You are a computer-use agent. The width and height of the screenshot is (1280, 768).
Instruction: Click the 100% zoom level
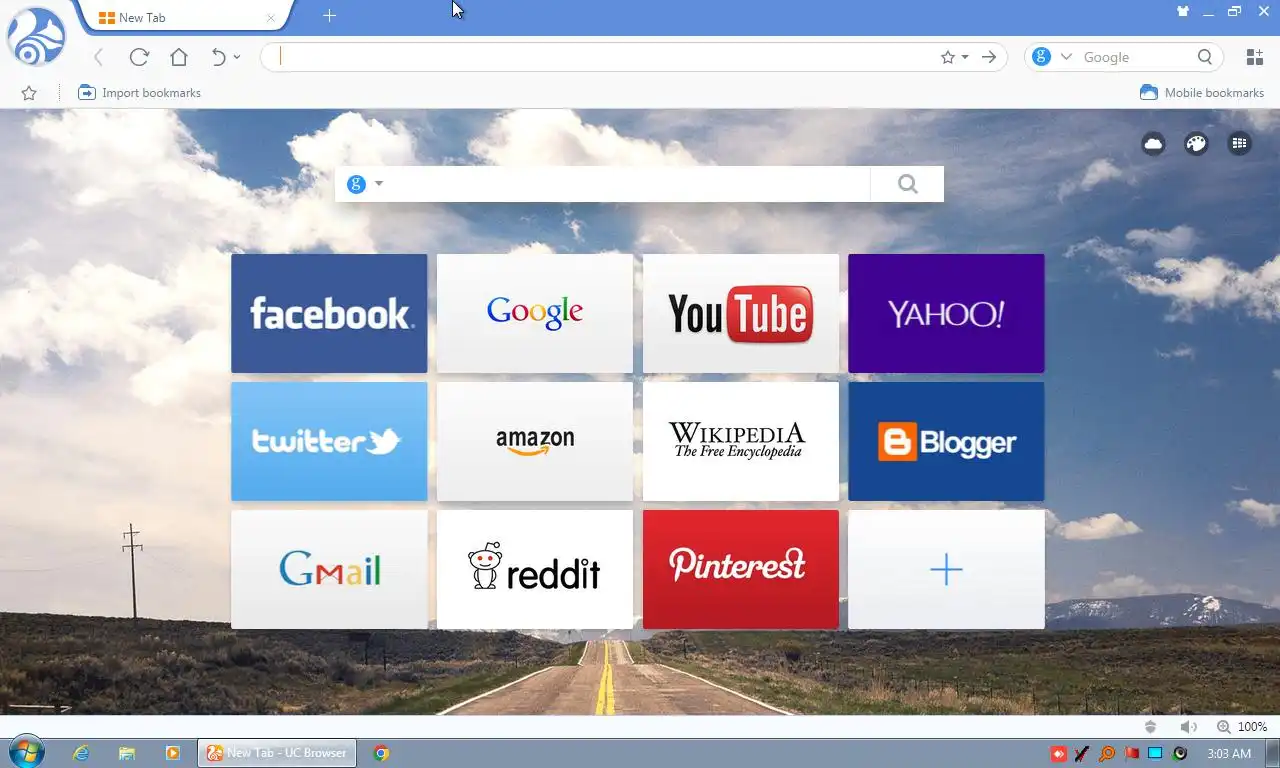(1253, 727)
